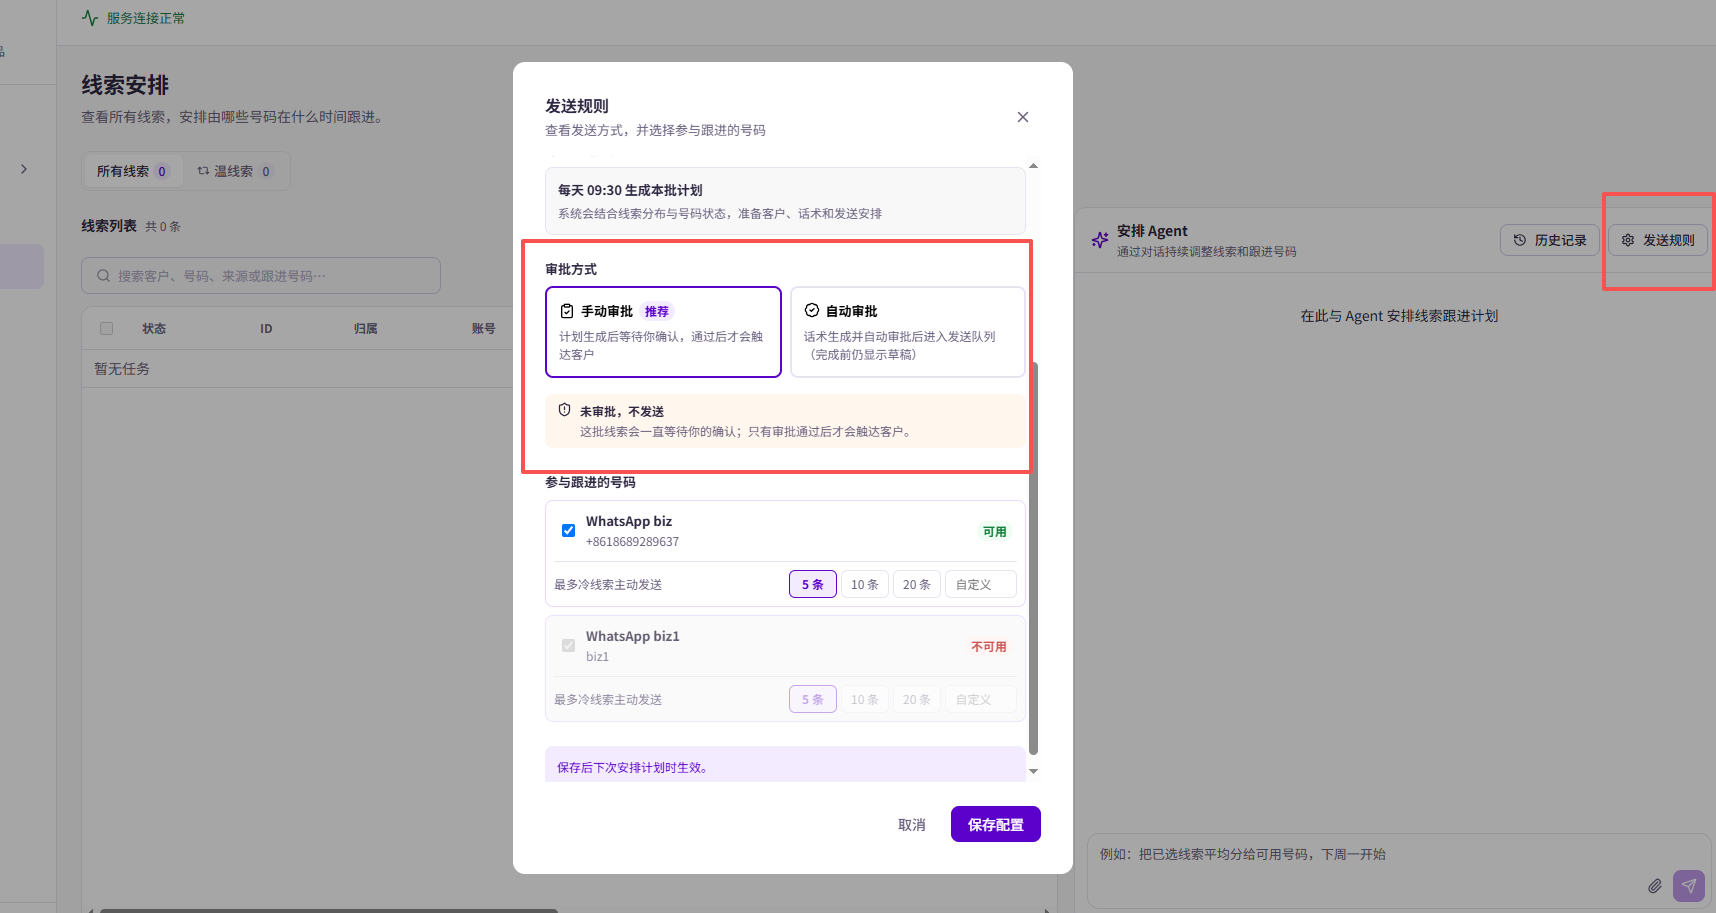Cancel the dialog via 取消
Viewport: 1716px width, 913px height.
[911, 825]
